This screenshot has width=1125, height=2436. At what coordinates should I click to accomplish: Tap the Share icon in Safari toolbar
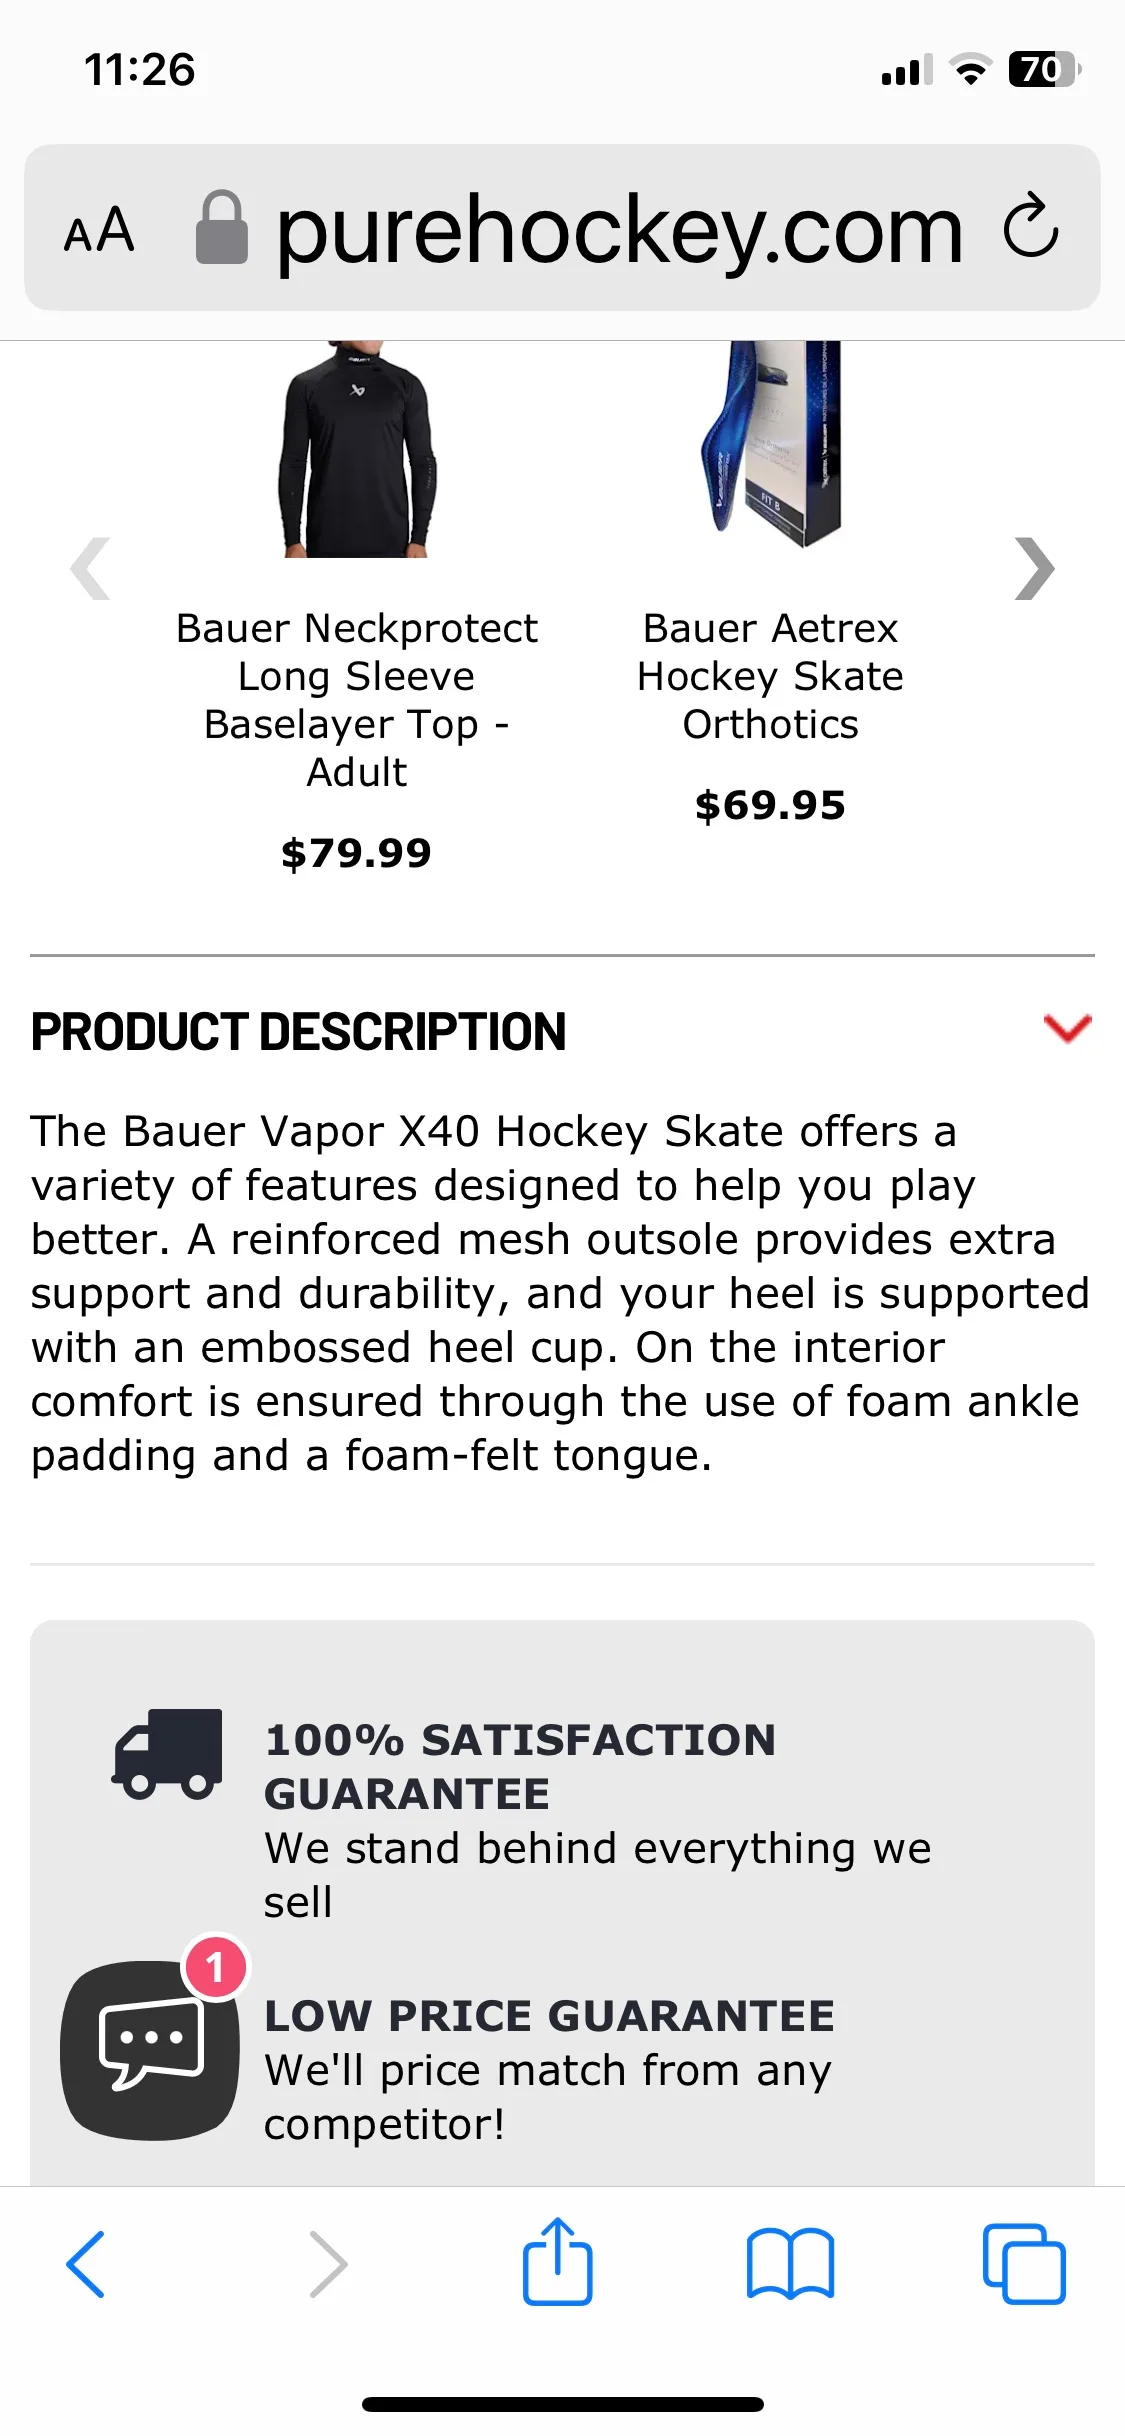click(x=558, y=2262)
